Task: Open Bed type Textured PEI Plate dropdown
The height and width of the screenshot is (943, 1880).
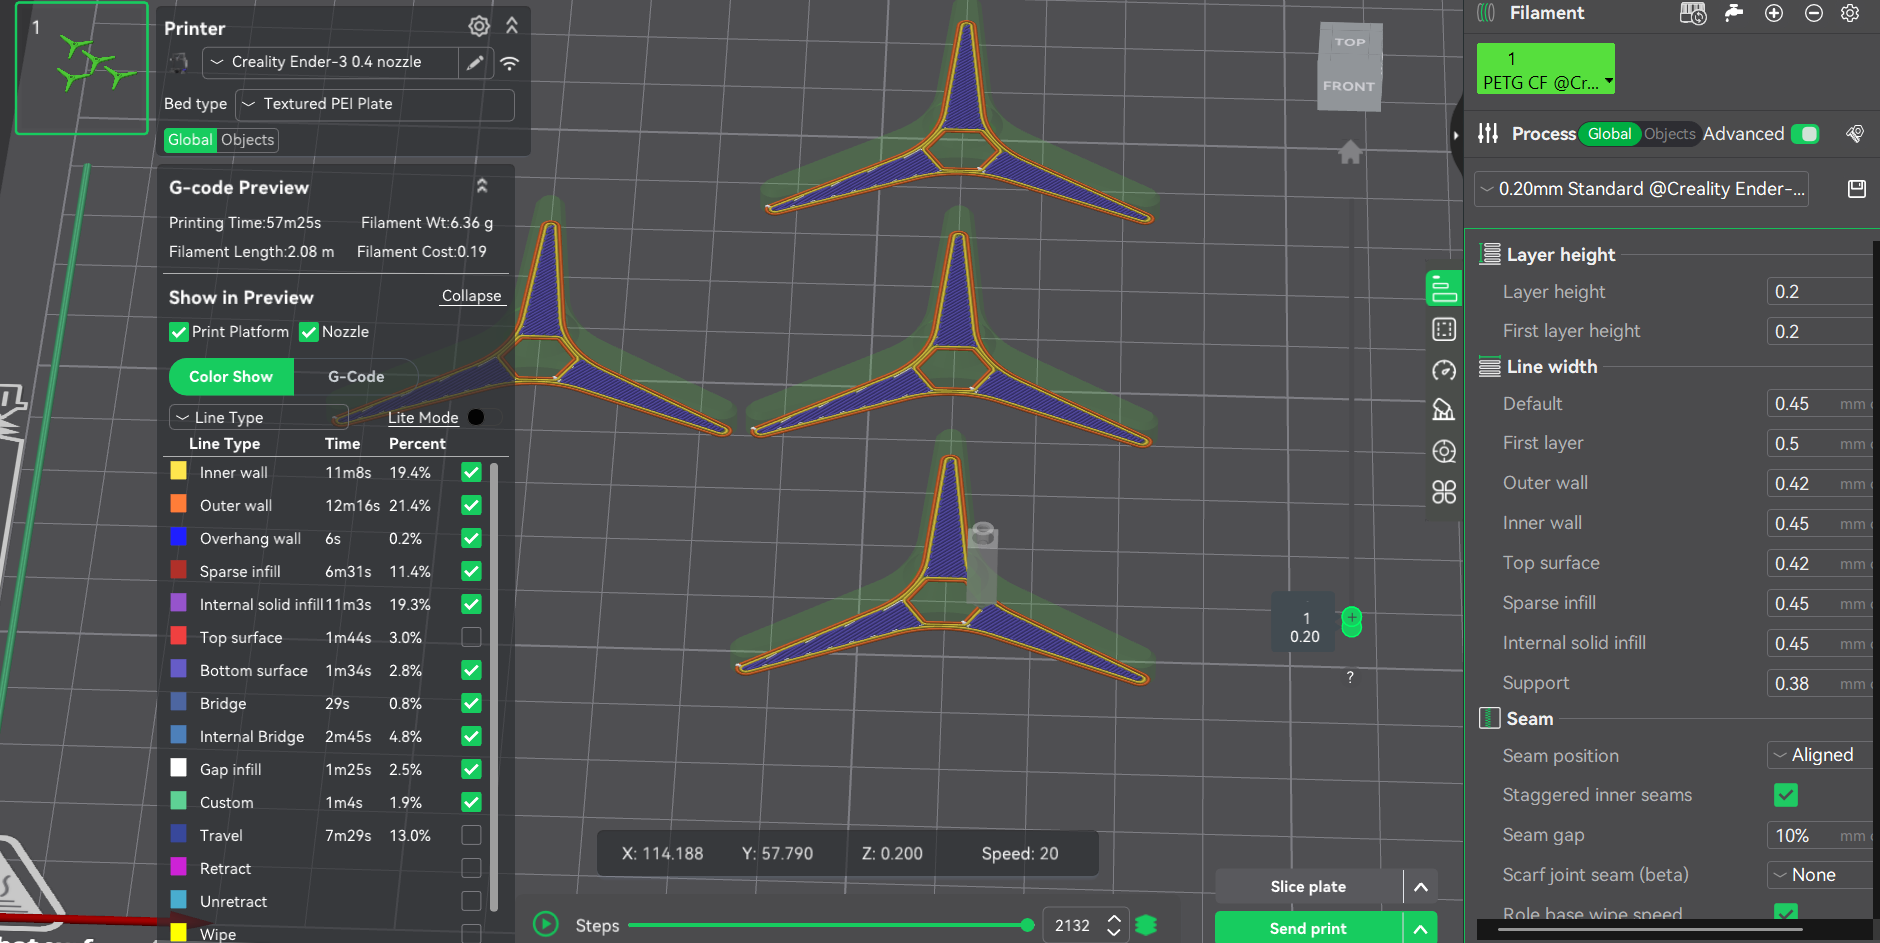Action: 375,104
